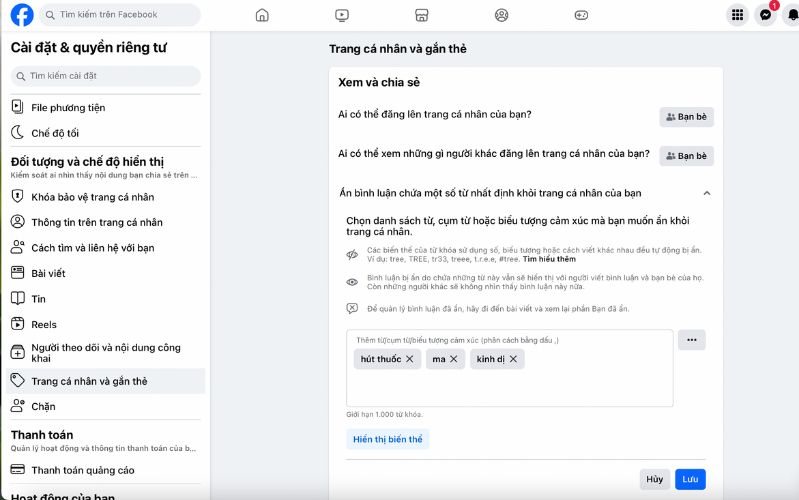Click the book icon beside 'Tin'

tap(17, 298)
